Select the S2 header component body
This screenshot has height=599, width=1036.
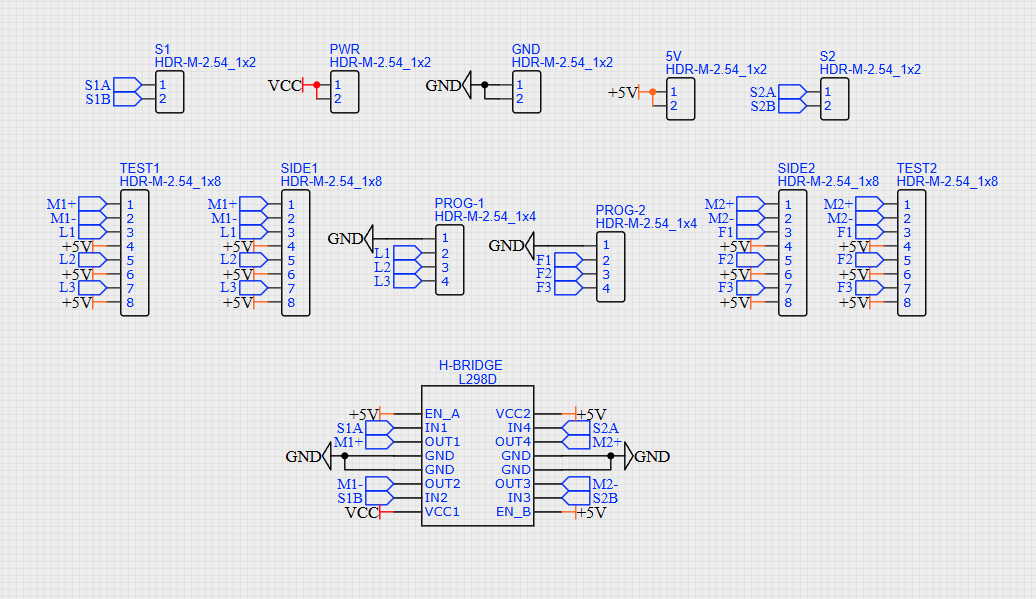tap(834, 99)
